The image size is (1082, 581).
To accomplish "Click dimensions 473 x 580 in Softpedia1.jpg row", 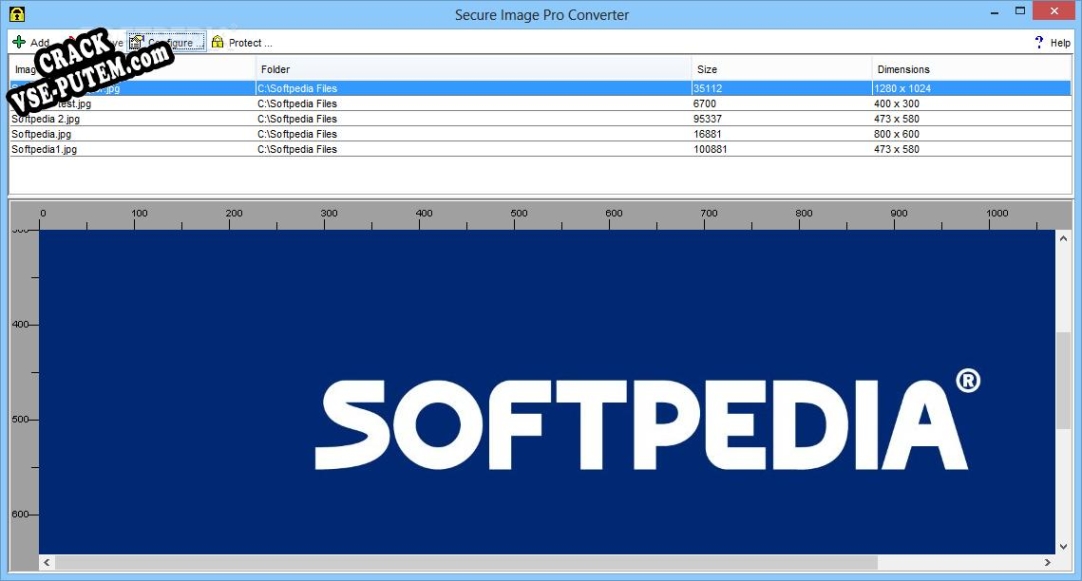I will 896,149.
